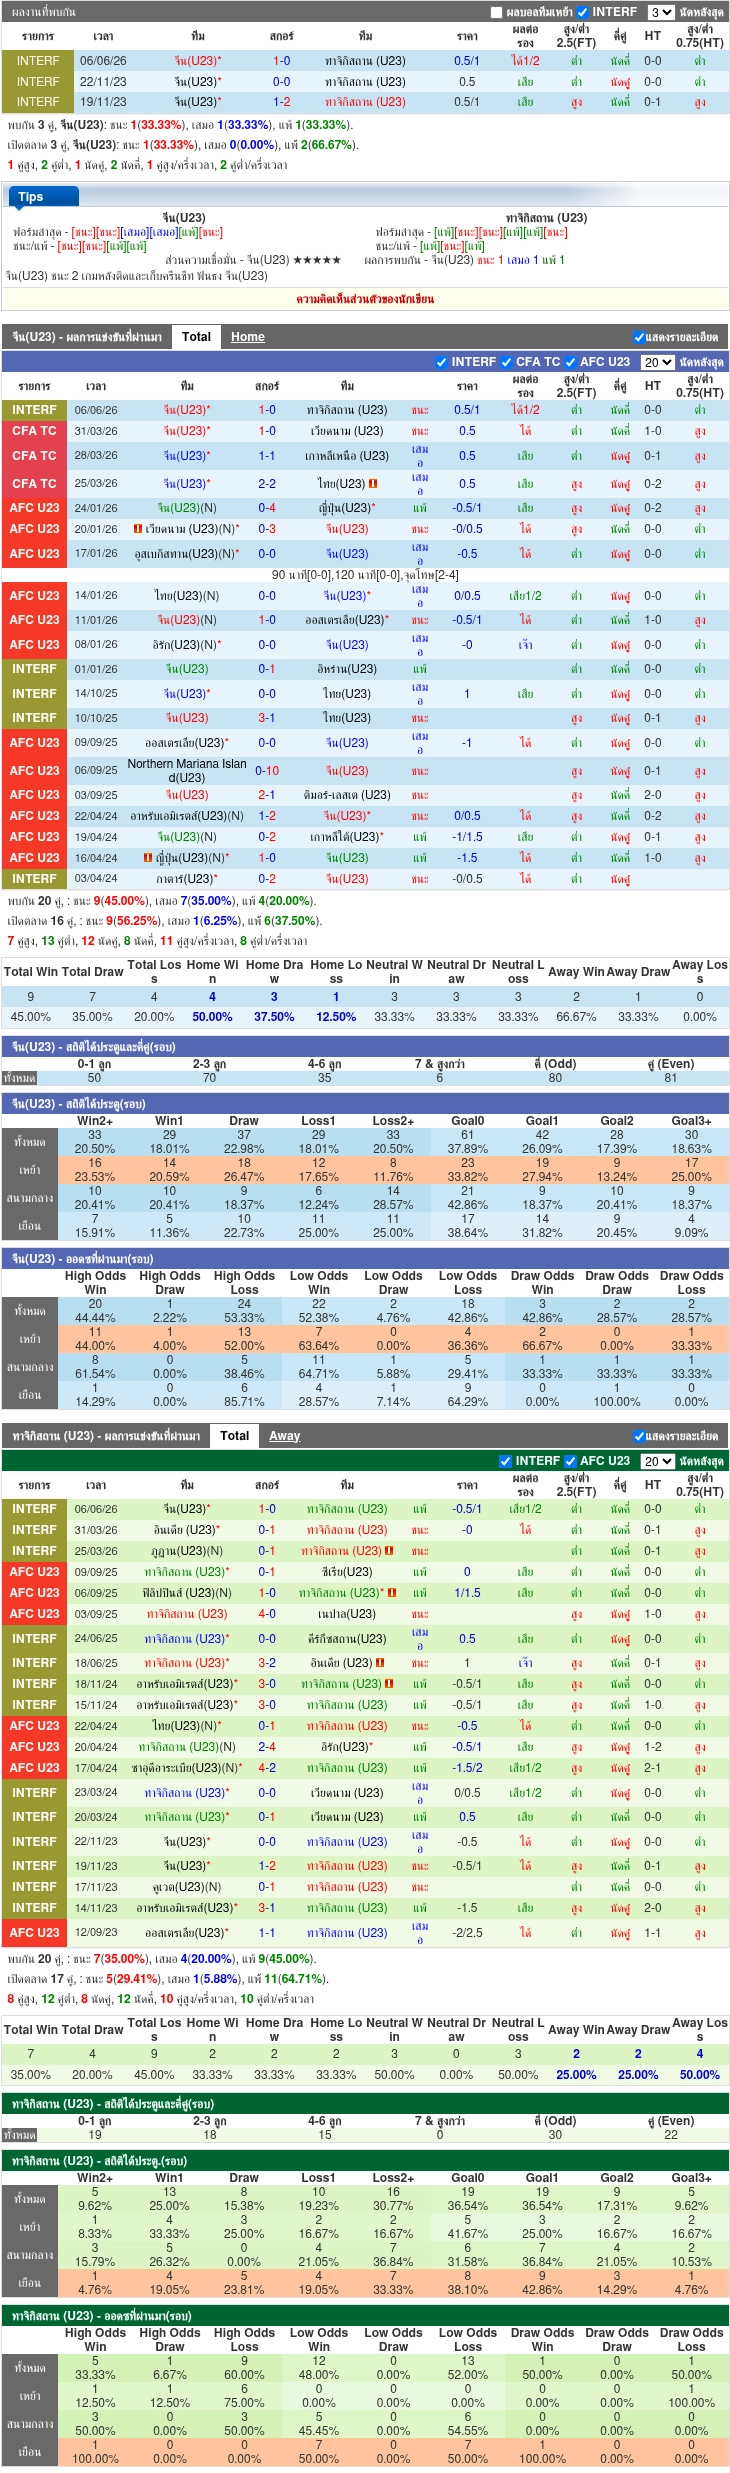Image resolution: width=730 pixels, height=2473 pixels.
Task: Click 85.71% High Odds Loss in เยือน row
Action: 244,1402
